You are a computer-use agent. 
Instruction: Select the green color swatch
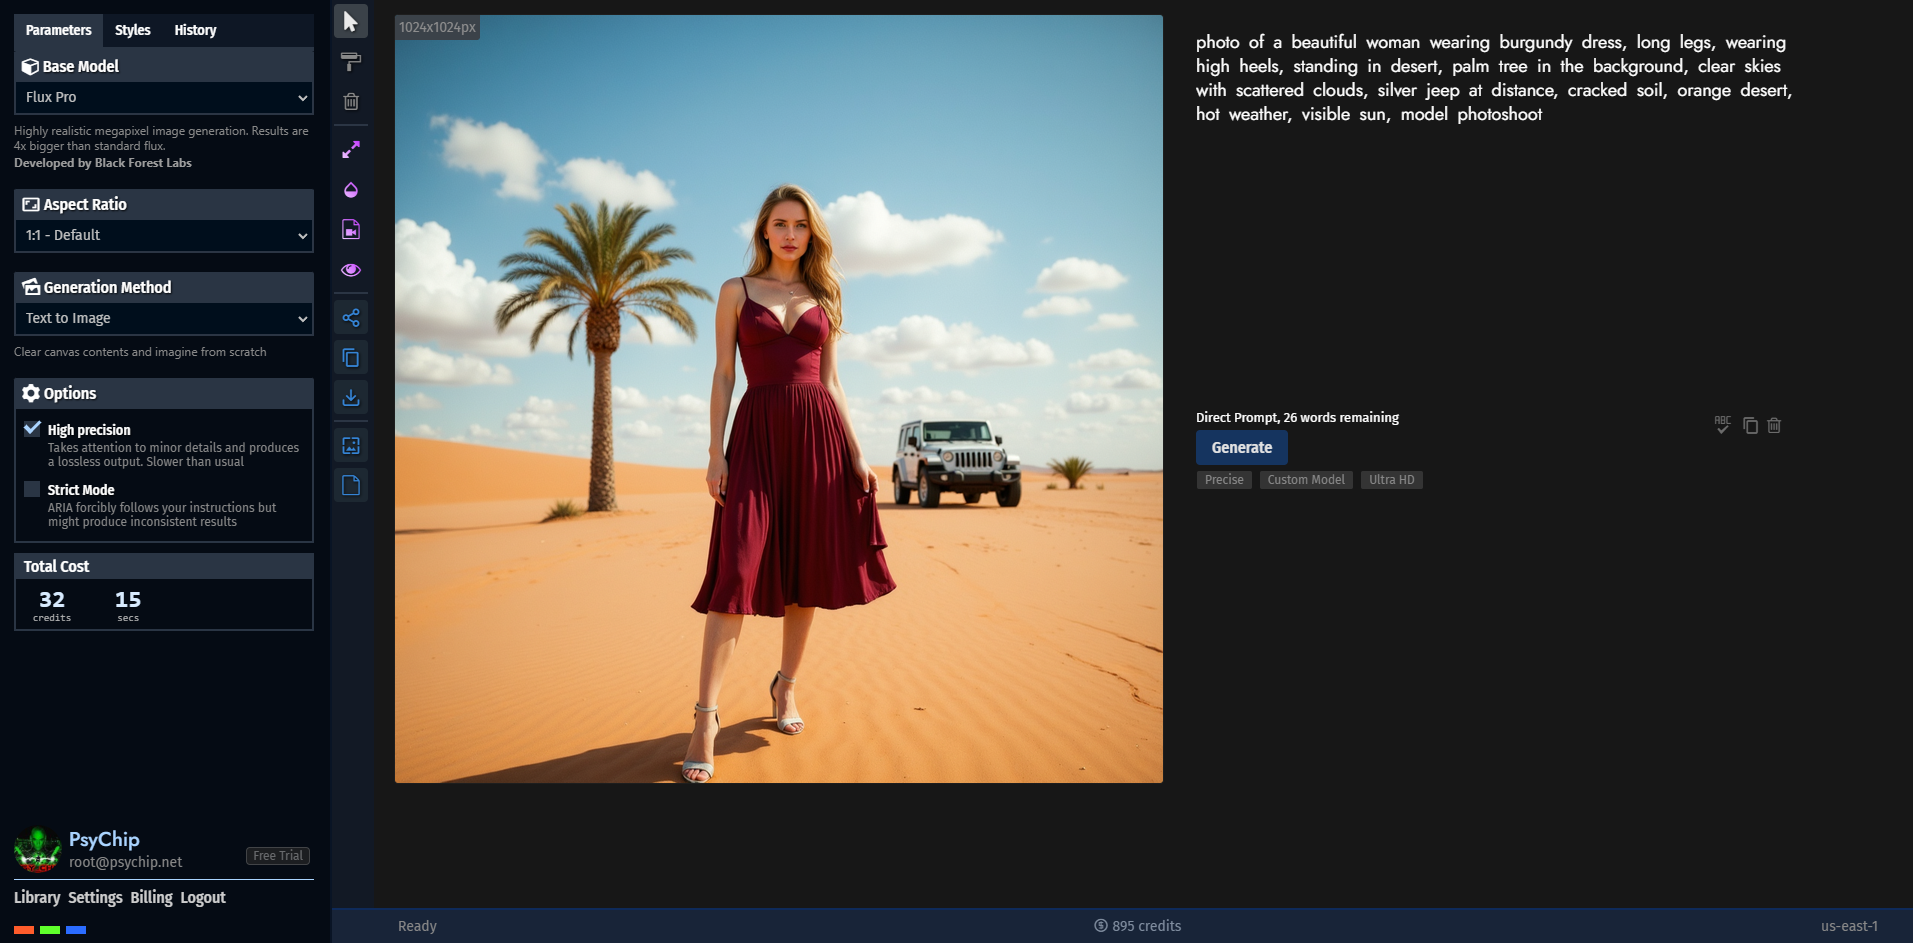pyautogui.click(x=50, y=930)
